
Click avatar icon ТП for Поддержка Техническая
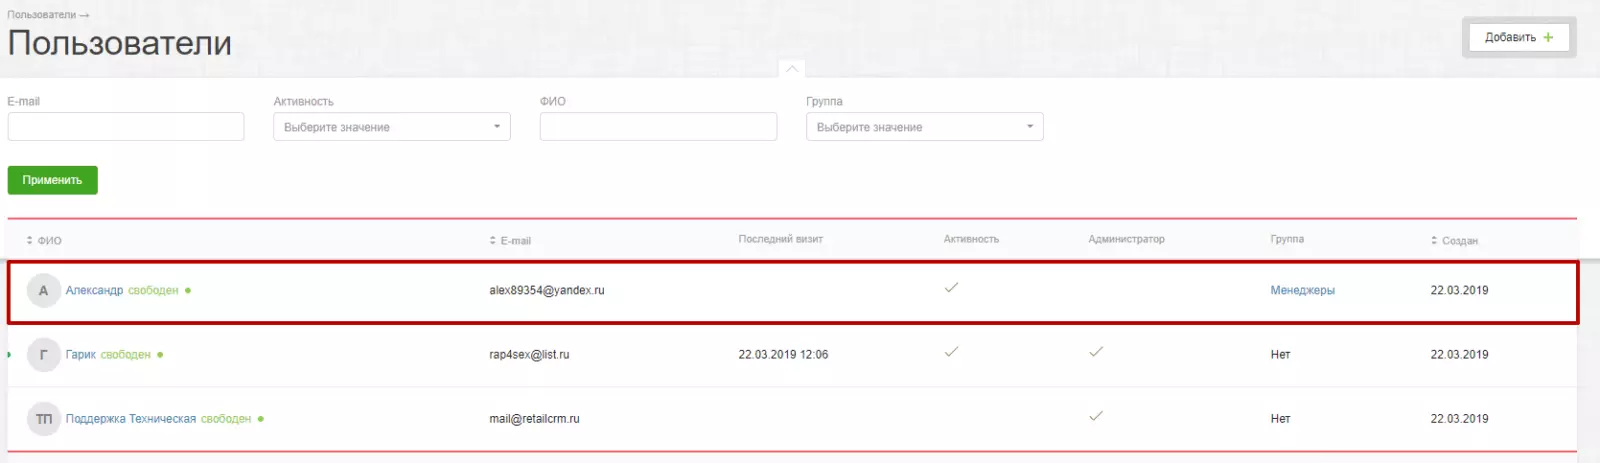(x=43, y=418)
